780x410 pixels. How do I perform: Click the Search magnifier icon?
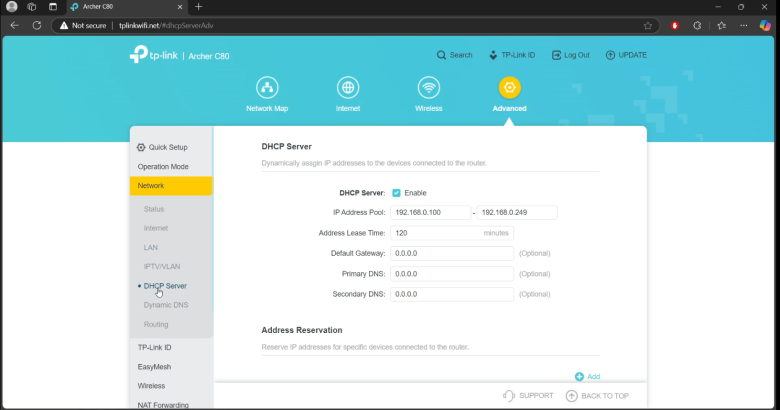pos(442,55)
